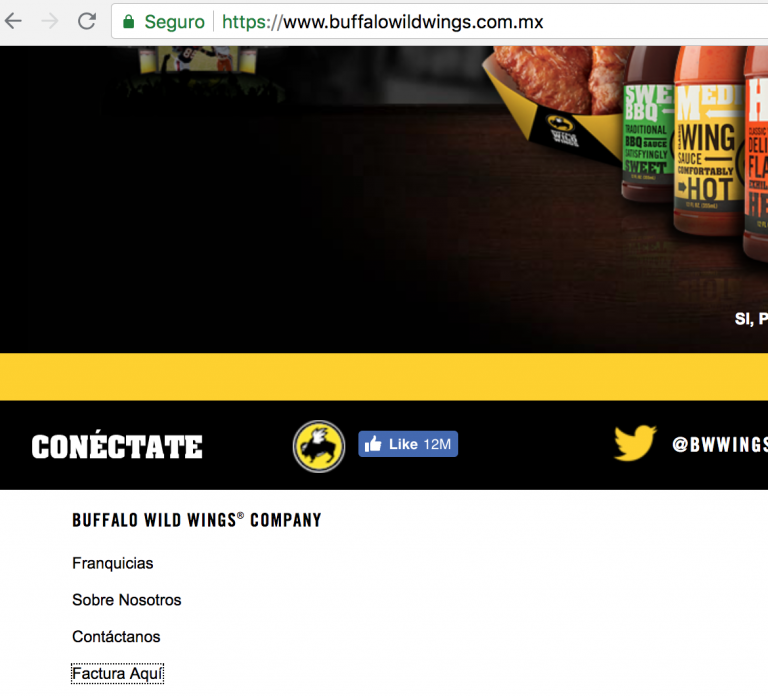Click the browser forward arrow
768x696 pixels.
pyautogui.click(x=49, y=21)
